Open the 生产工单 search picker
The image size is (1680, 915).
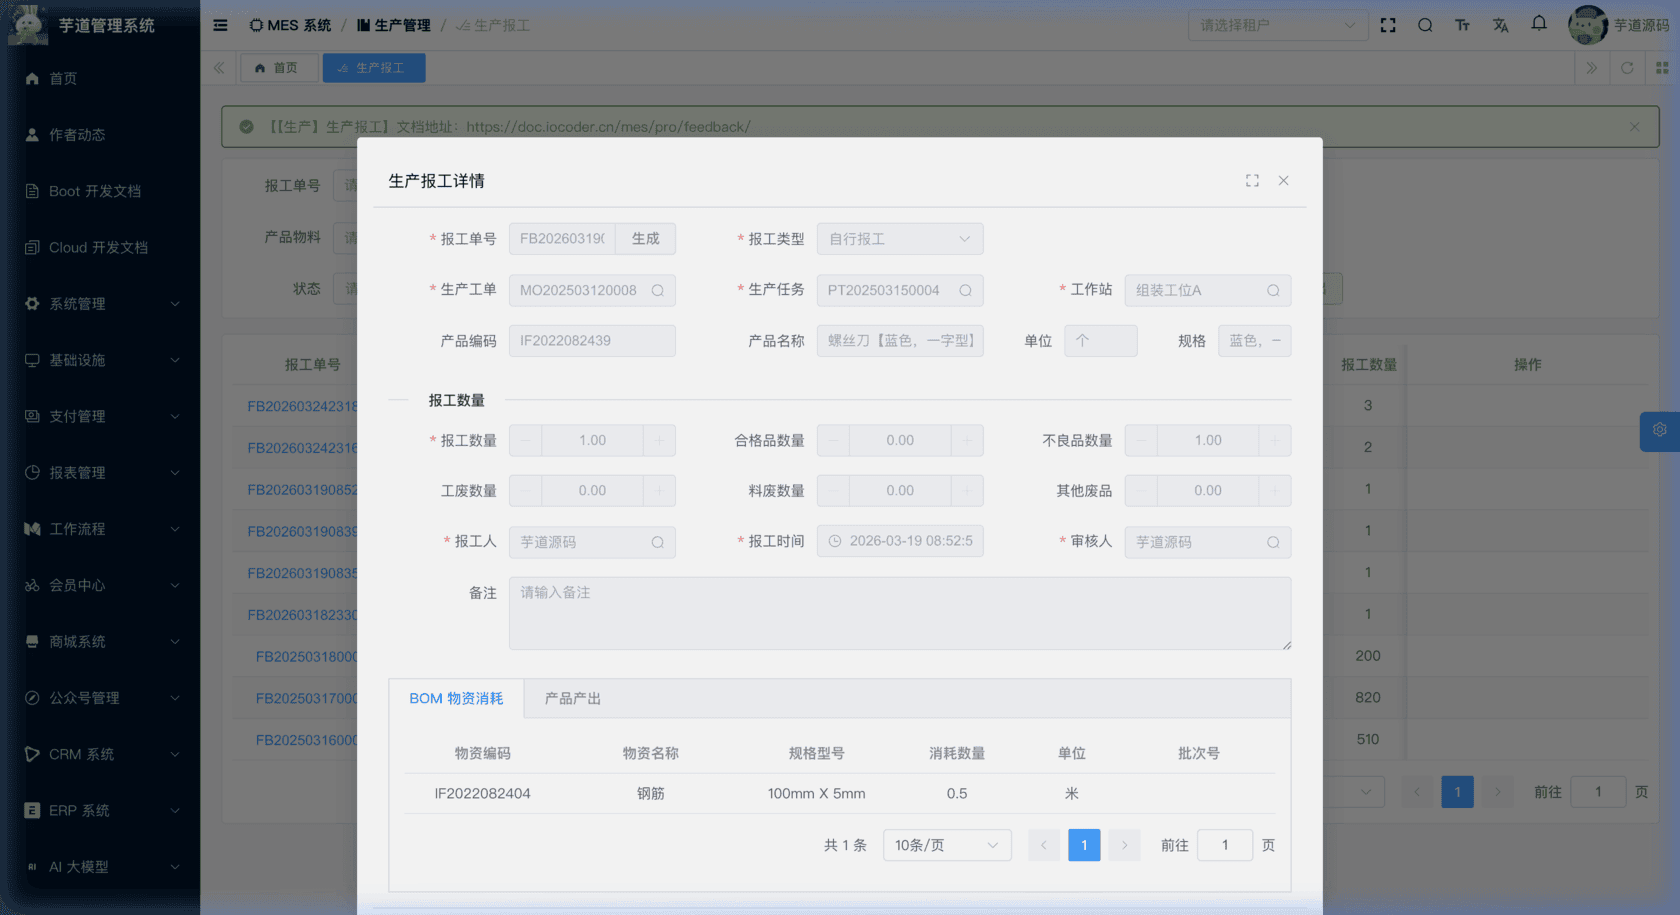coord(657,290)
